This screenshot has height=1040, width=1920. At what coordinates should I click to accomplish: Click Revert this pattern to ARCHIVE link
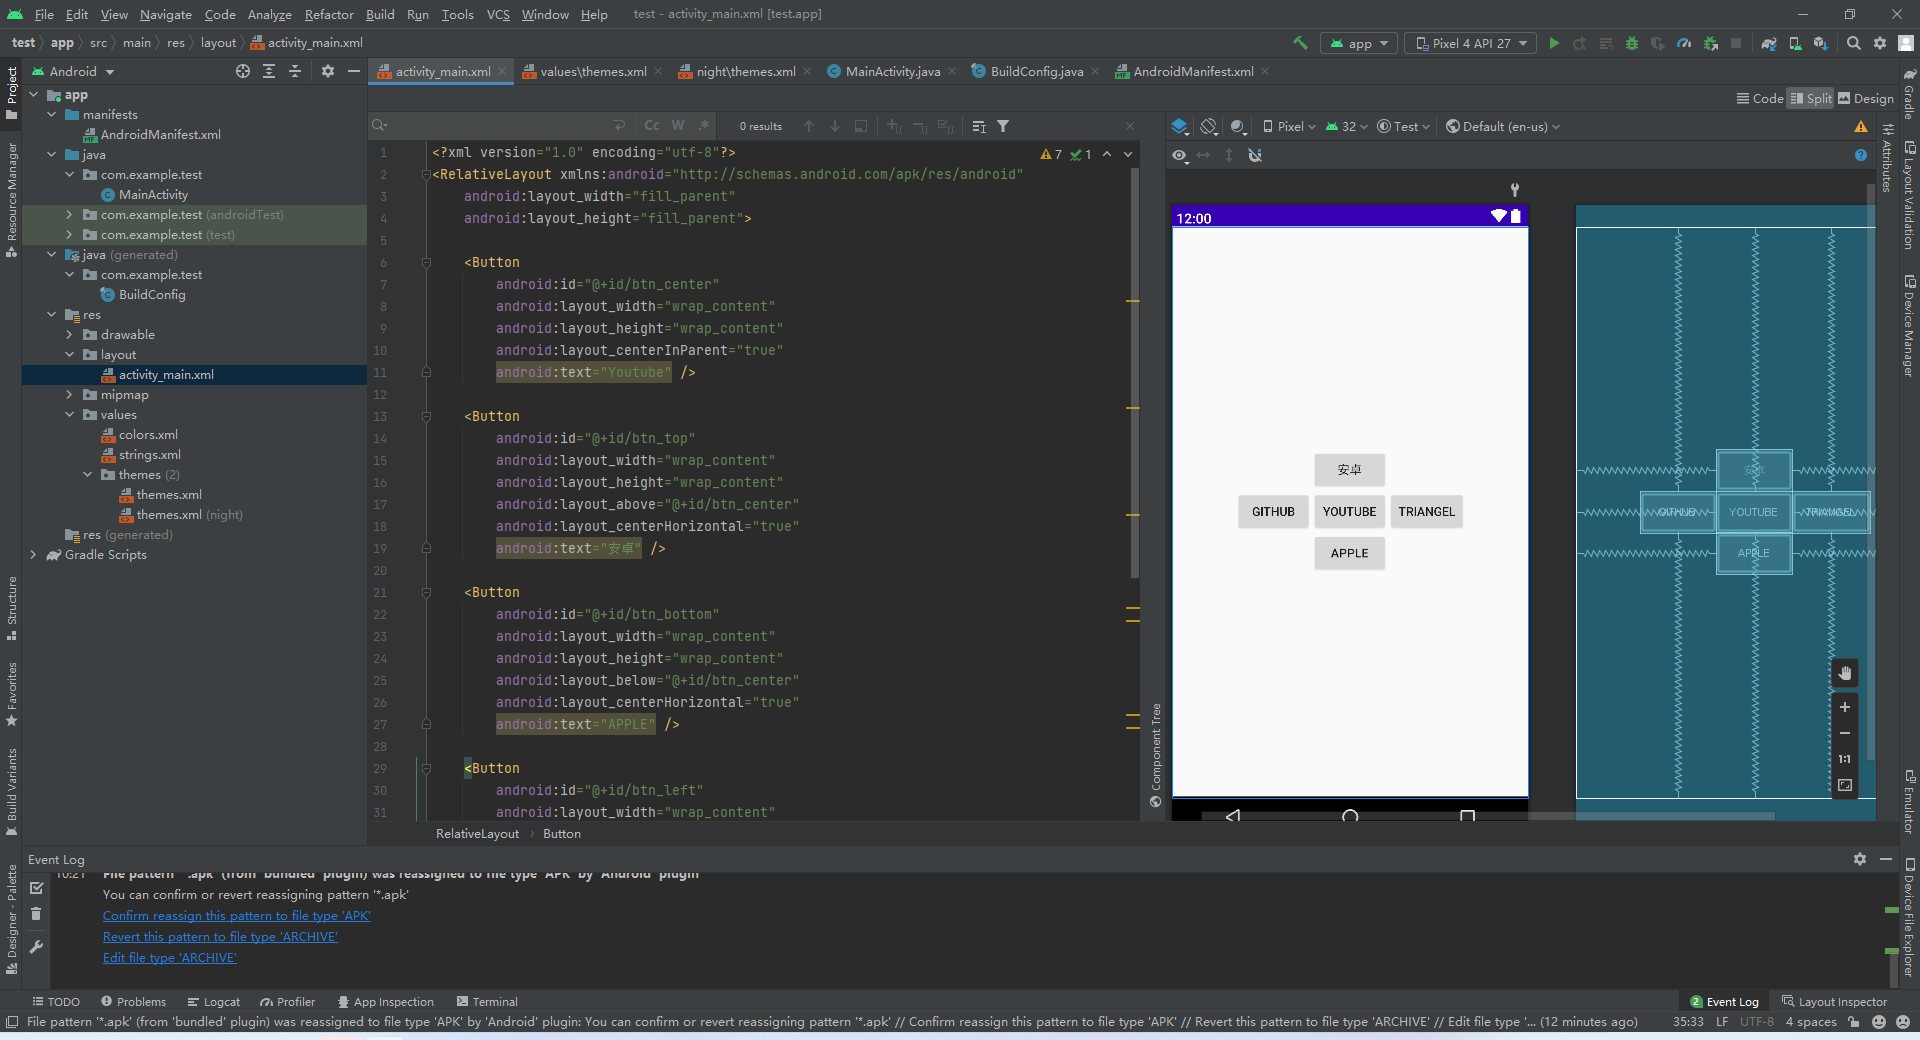click(x=220, y=936)
